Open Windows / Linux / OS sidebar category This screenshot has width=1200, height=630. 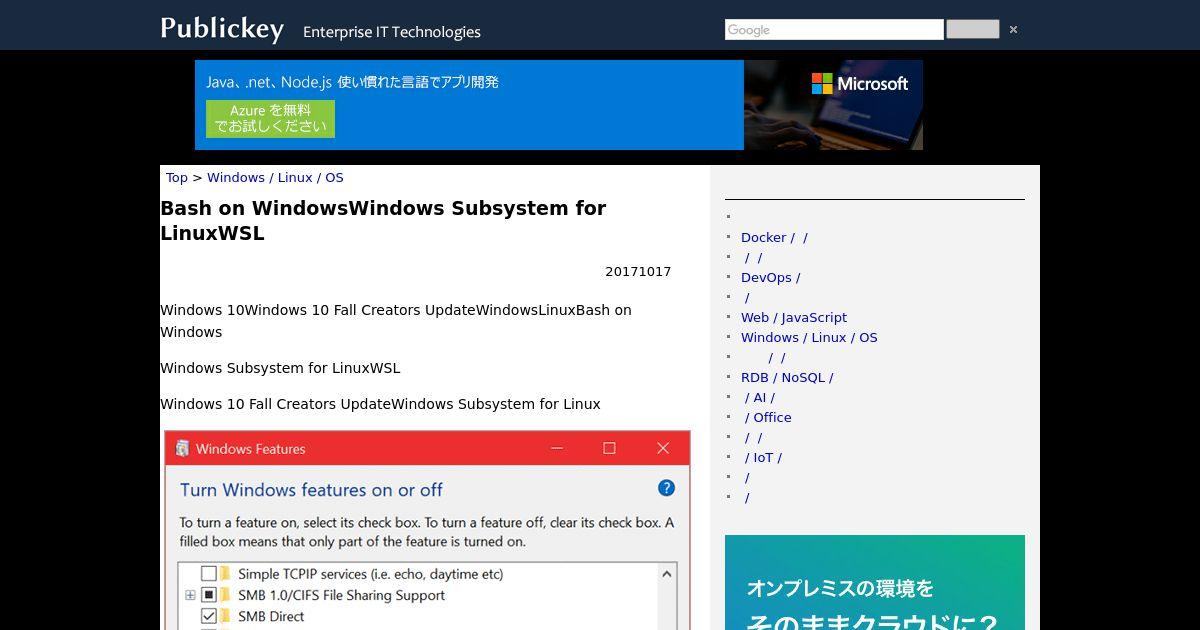(809, 338)
